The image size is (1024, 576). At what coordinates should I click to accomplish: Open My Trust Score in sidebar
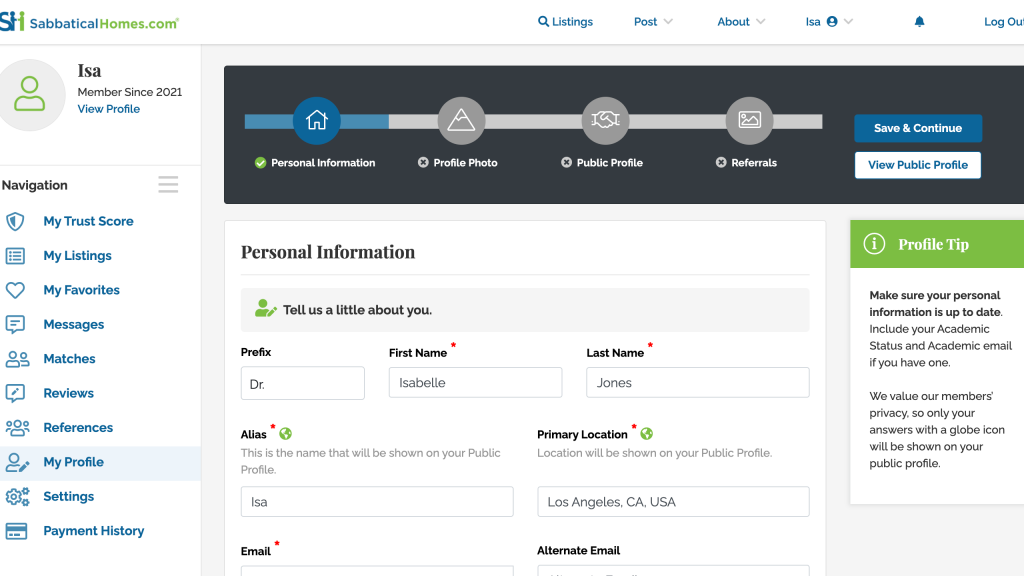88,221
